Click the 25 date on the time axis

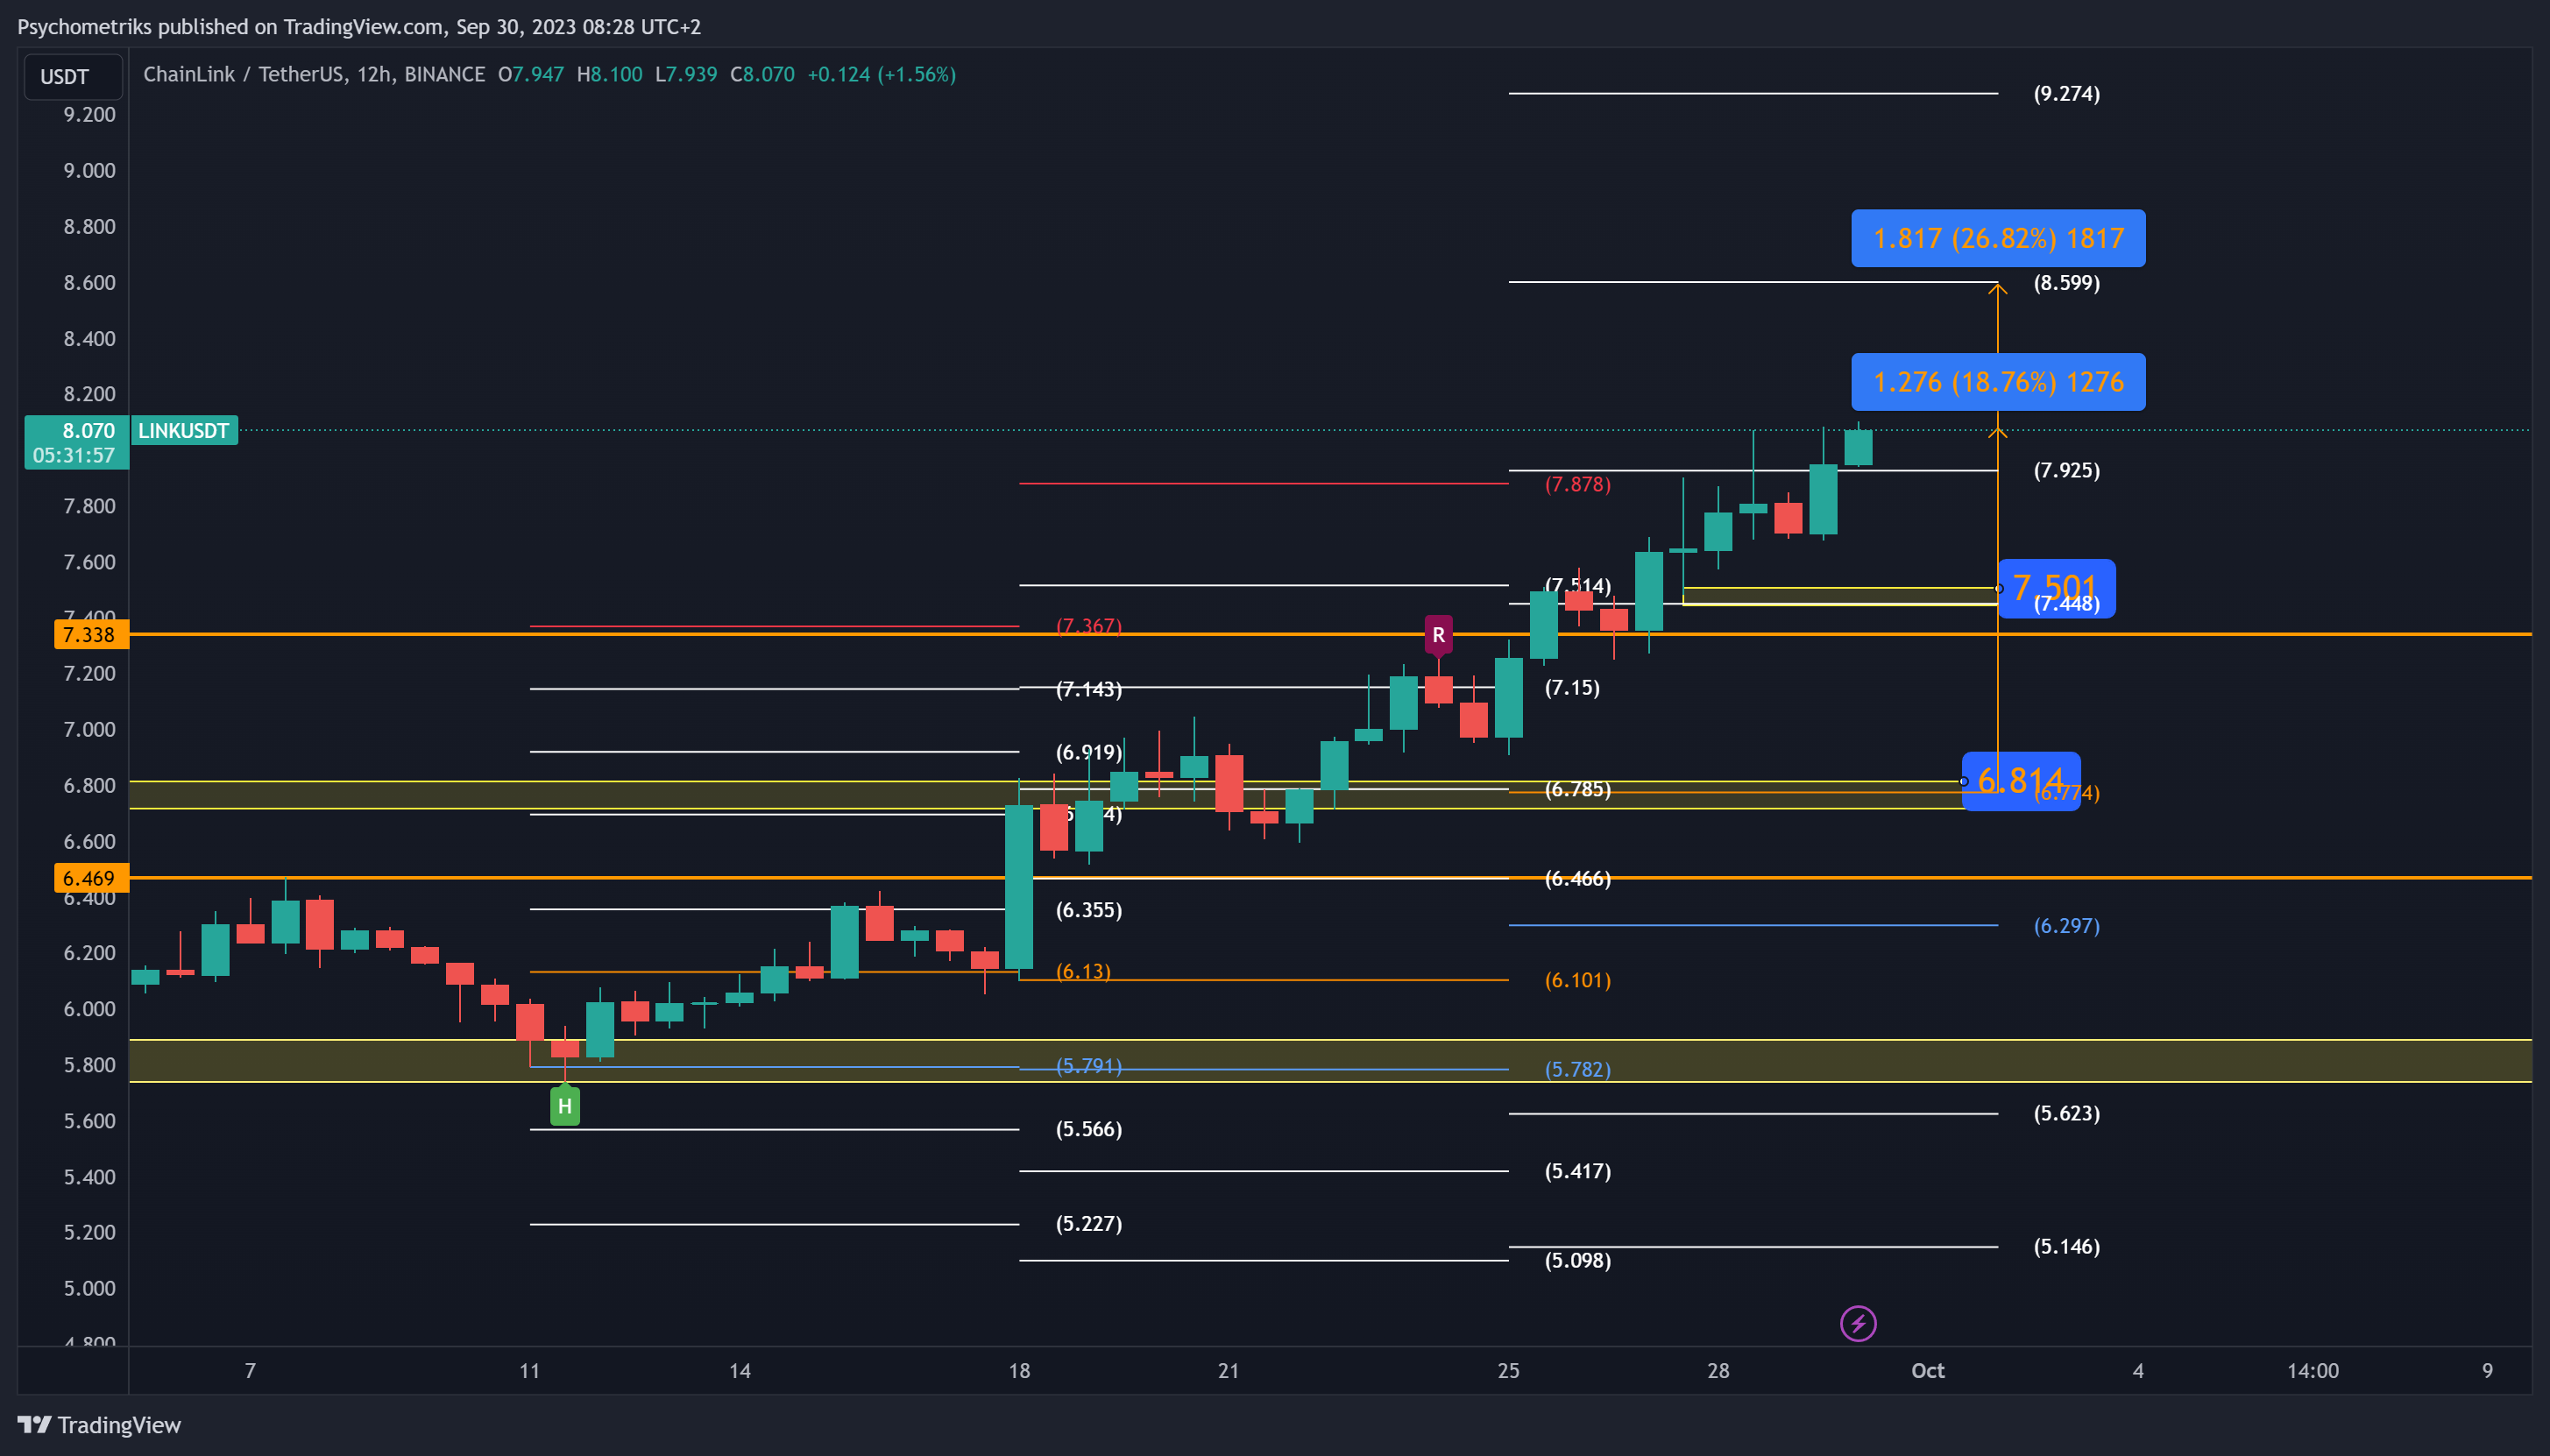click(1508, 1371)
